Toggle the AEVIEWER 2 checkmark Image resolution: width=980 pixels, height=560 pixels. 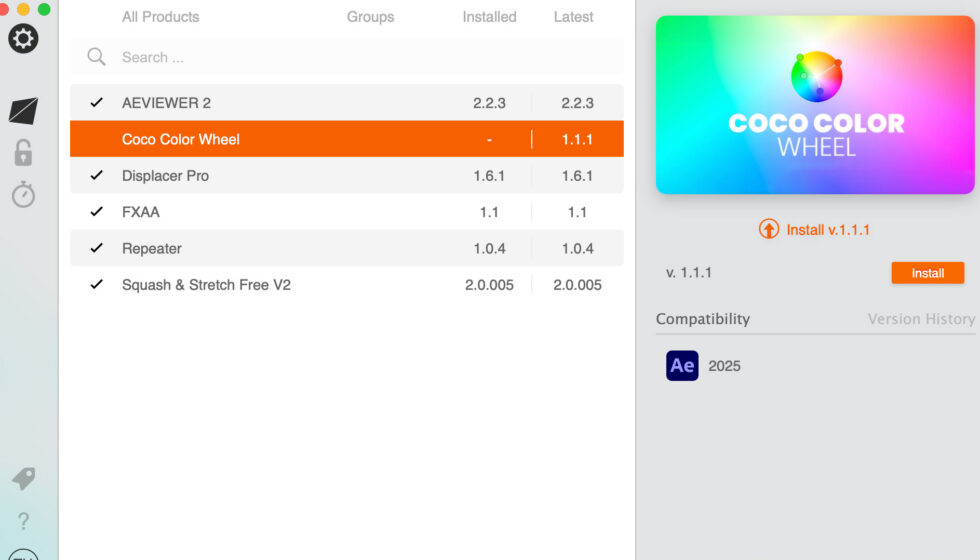click(96, 102)
